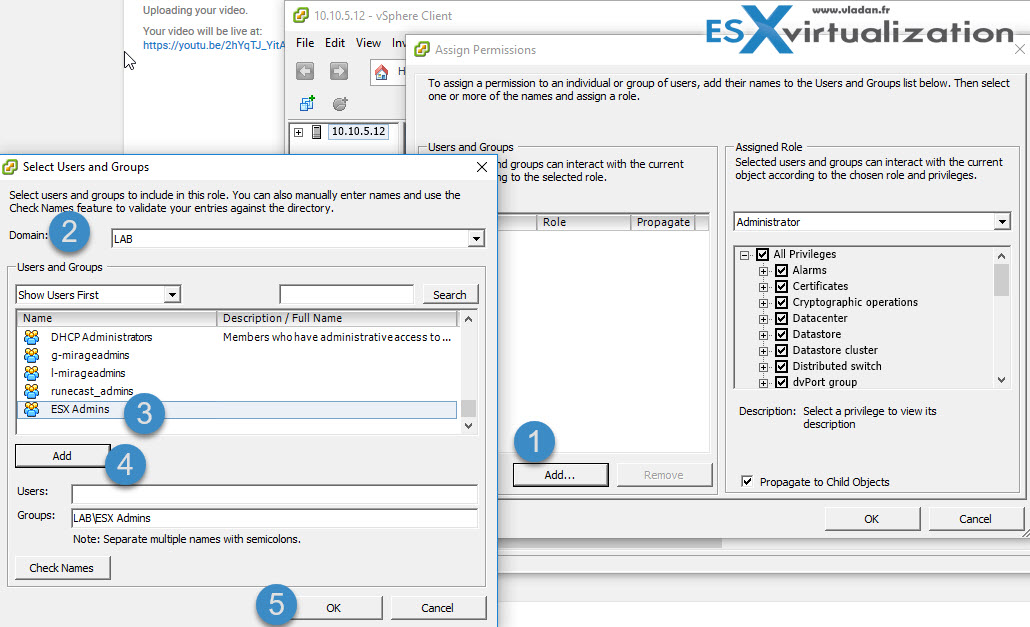Click the scheduled task icon in the toolbar

339,104
